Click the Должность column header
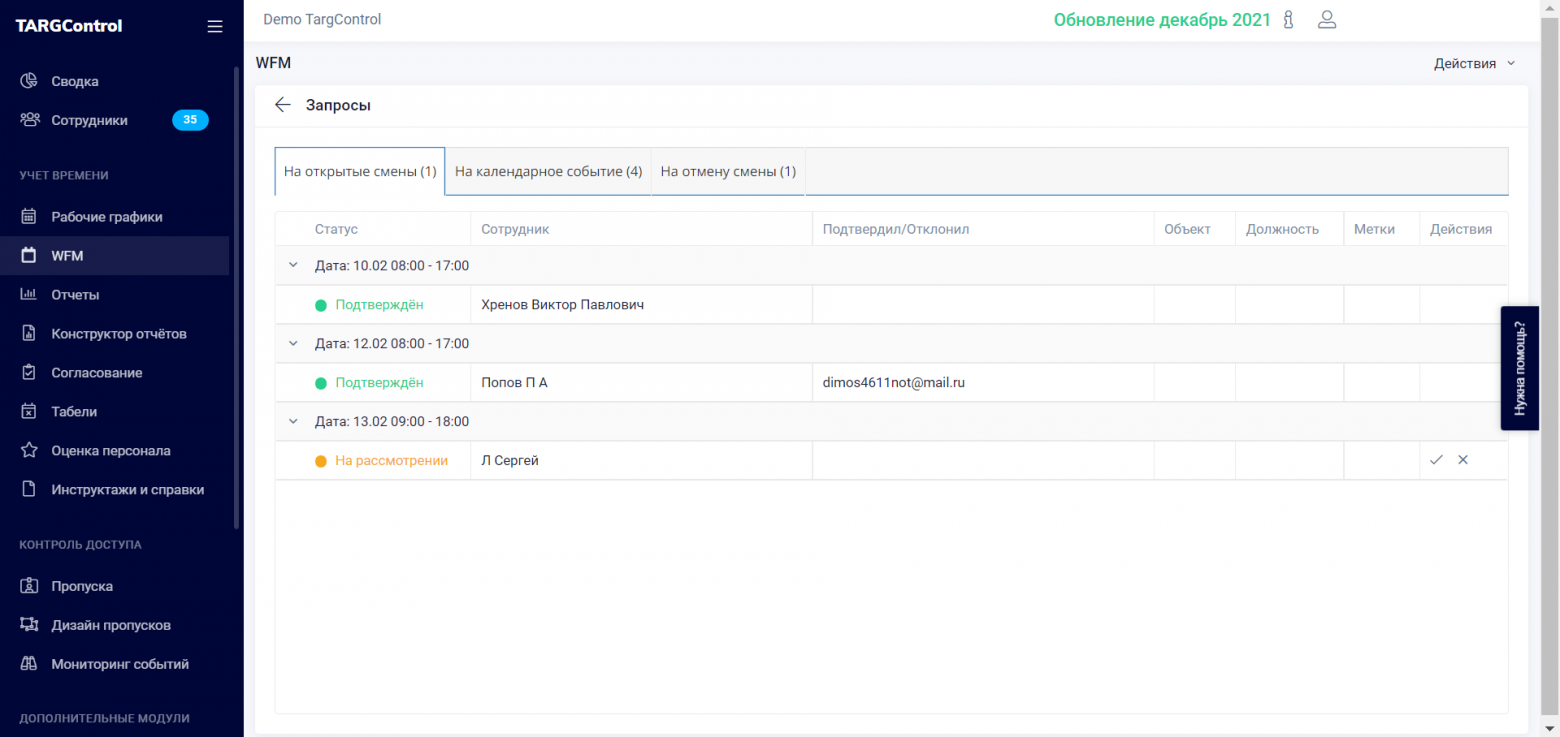Image resolution: width=1560 pixels, height=737 pixels. [x=1282, y=229]
